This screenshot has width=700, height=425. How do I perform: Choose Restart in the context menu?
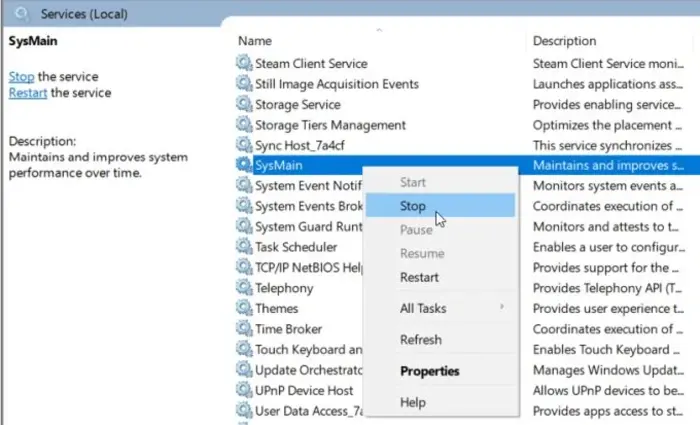(419, 277)
